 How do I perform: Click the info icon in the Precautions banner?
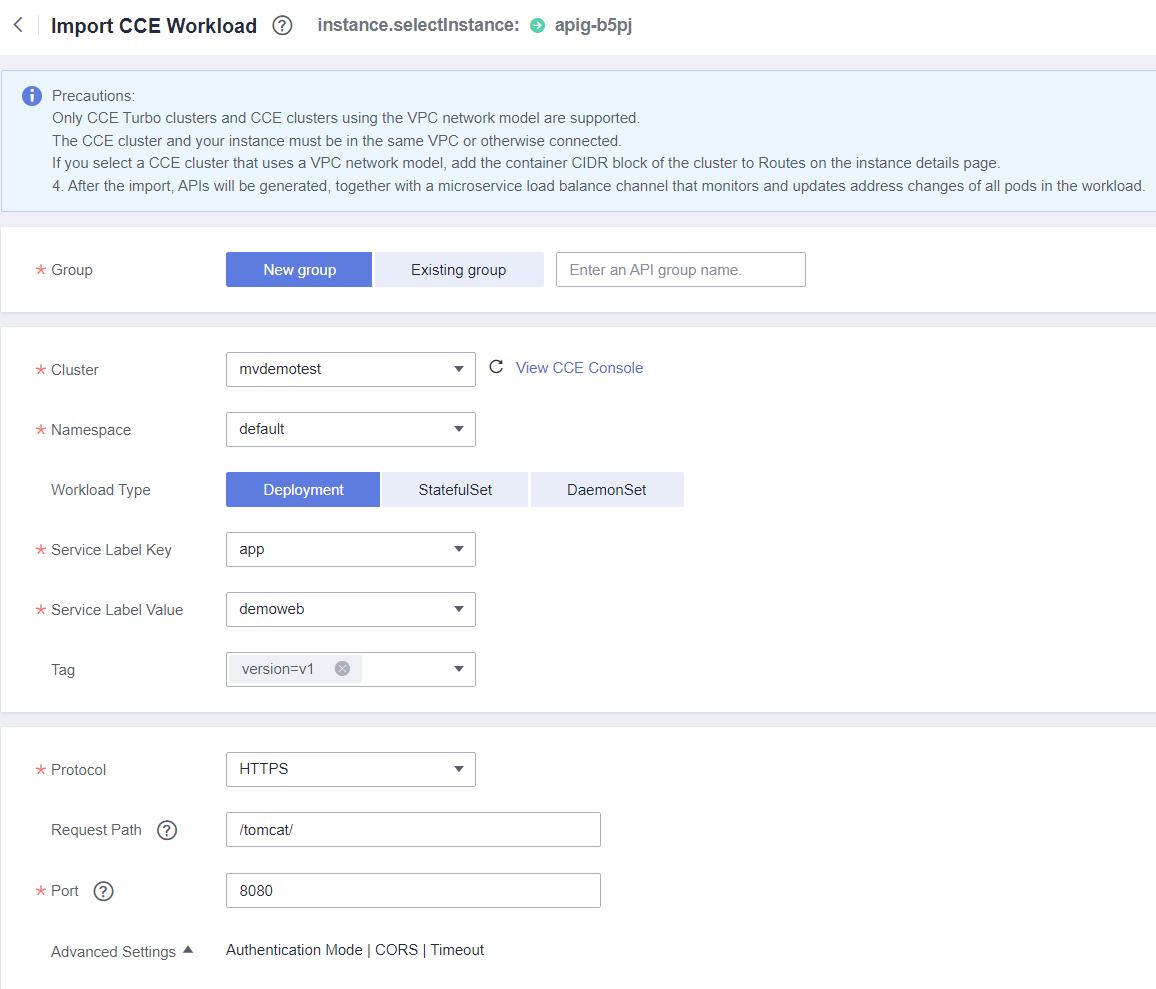pos(31,96)
